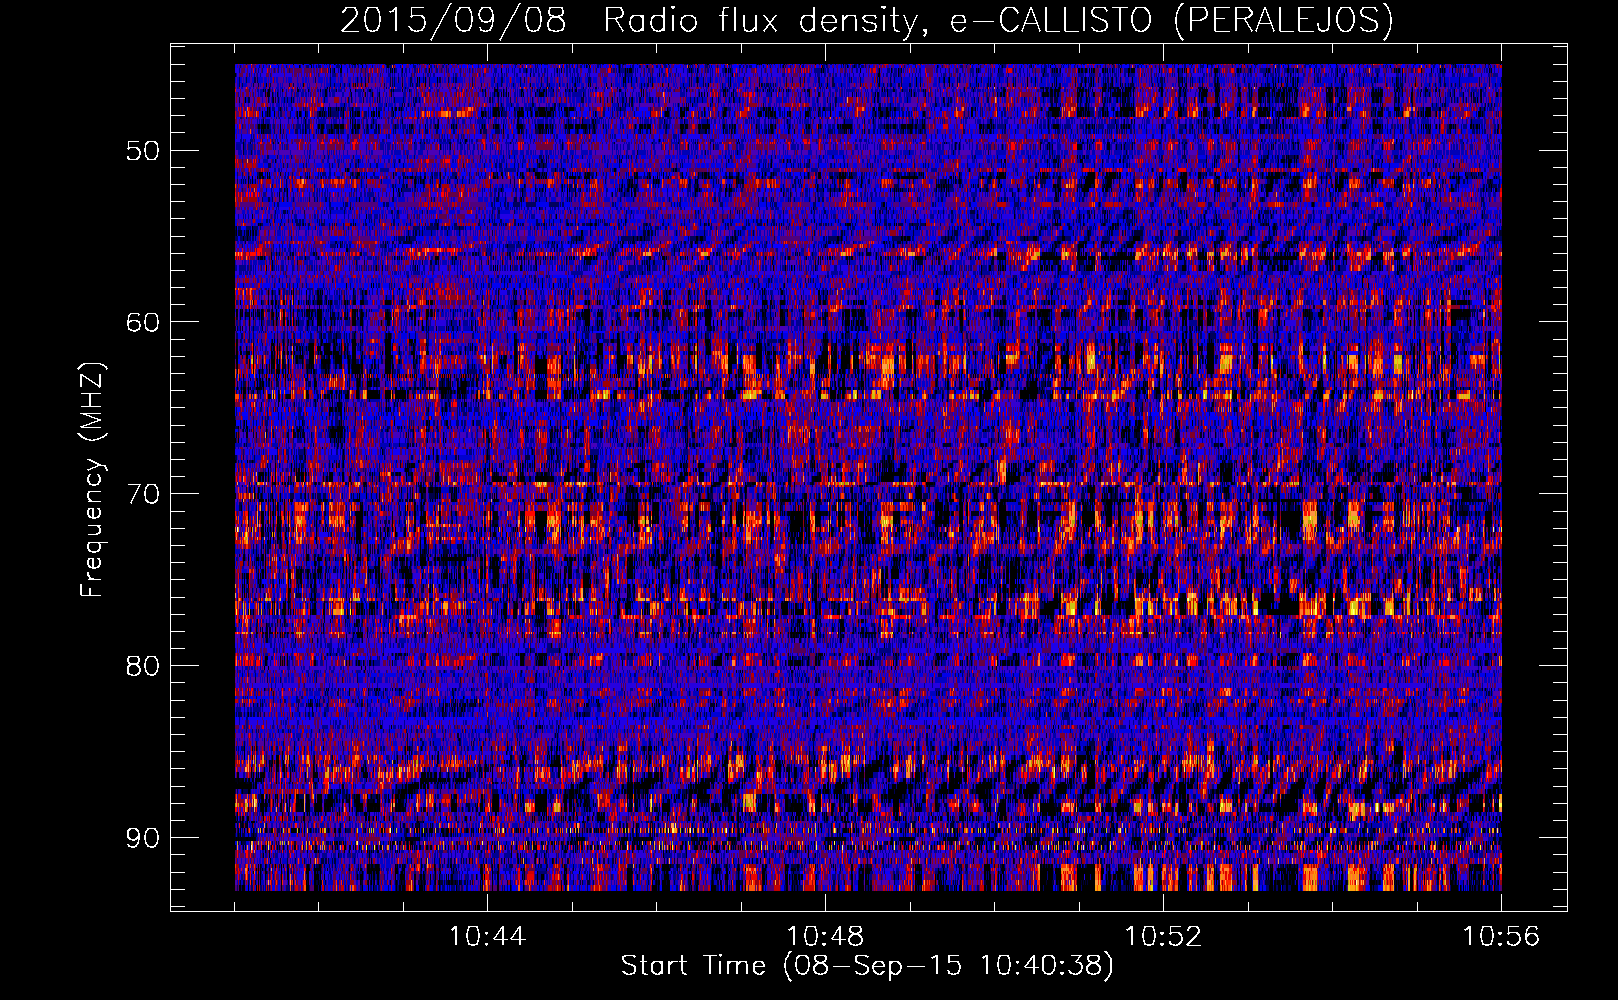This screenshot has height=1000, width=1618.
Task: Click the 'Start Time (08-Sep-15 10:40:38)' label
Action: pyautogui.click(x=867, y=966)
